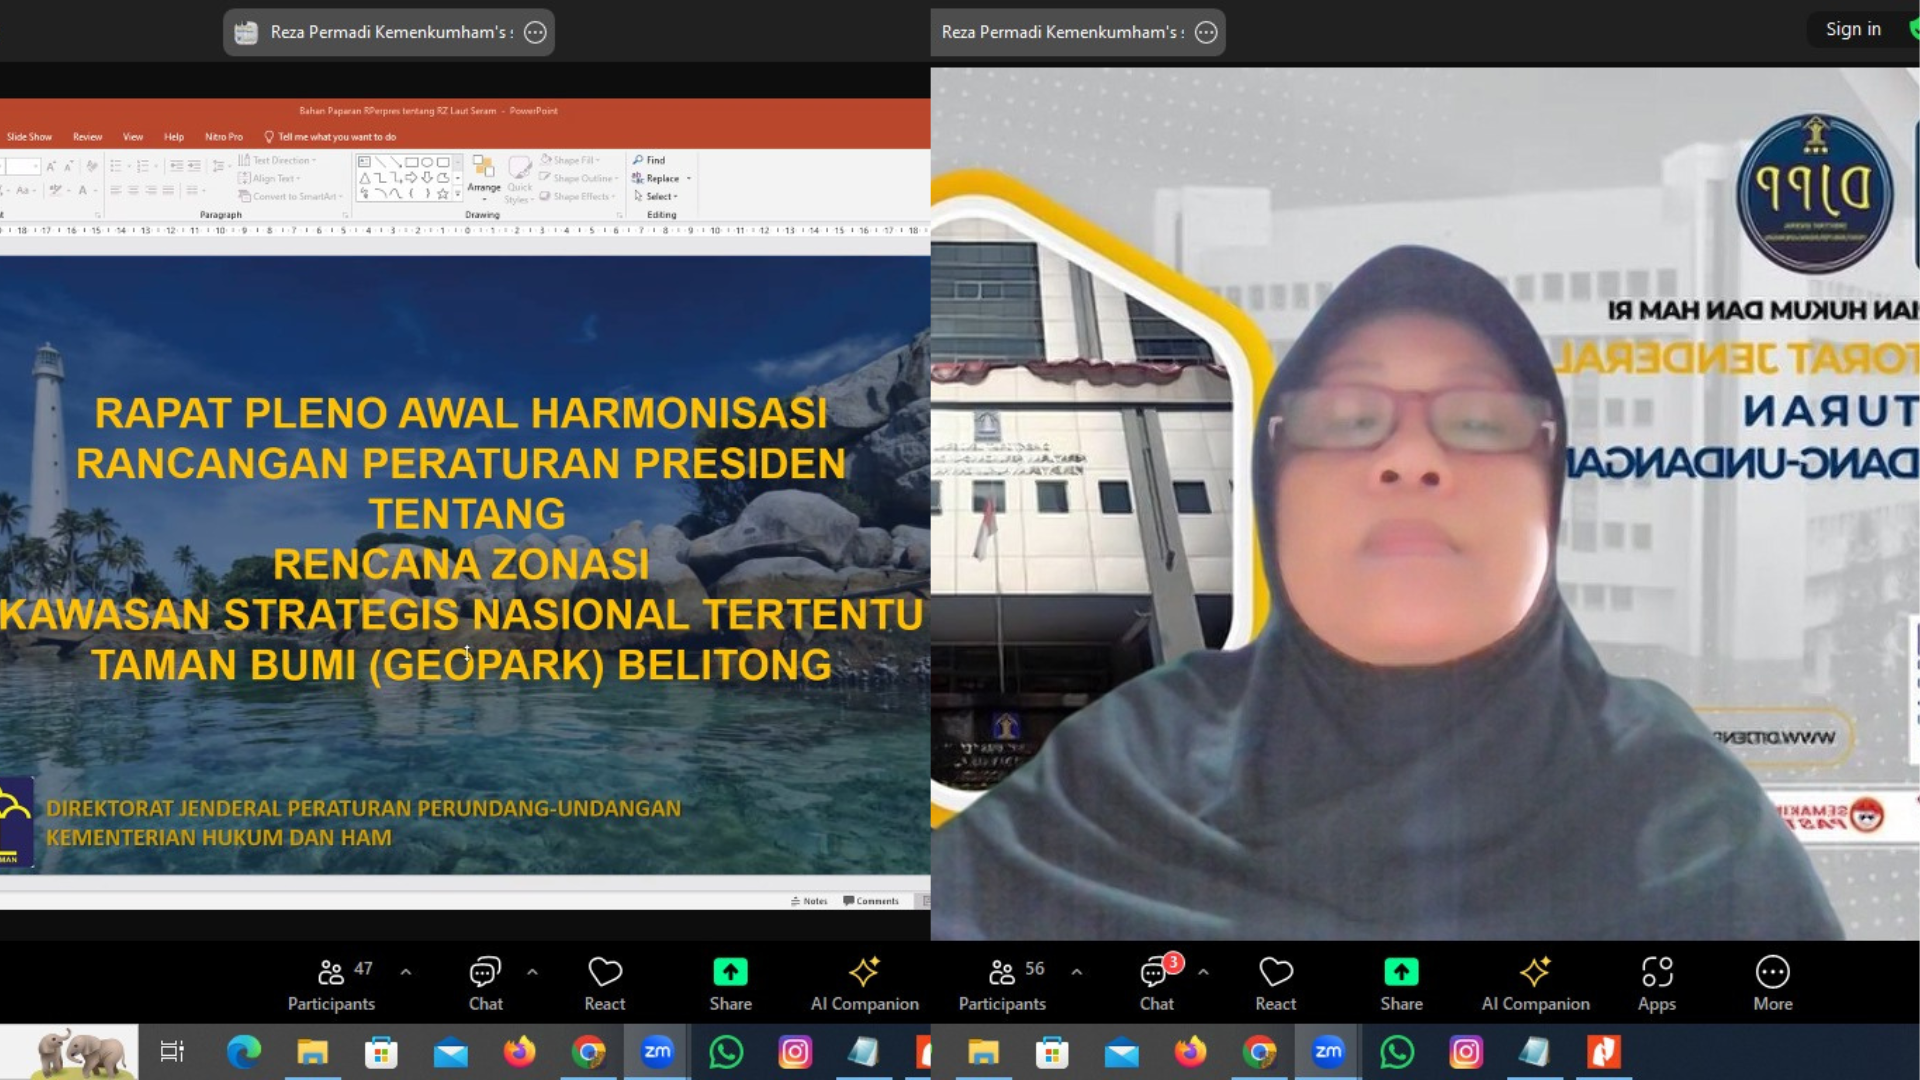1920x1080 pixels.
Task: Open the Align Text dropdown
Action: (x=269, y=178)
